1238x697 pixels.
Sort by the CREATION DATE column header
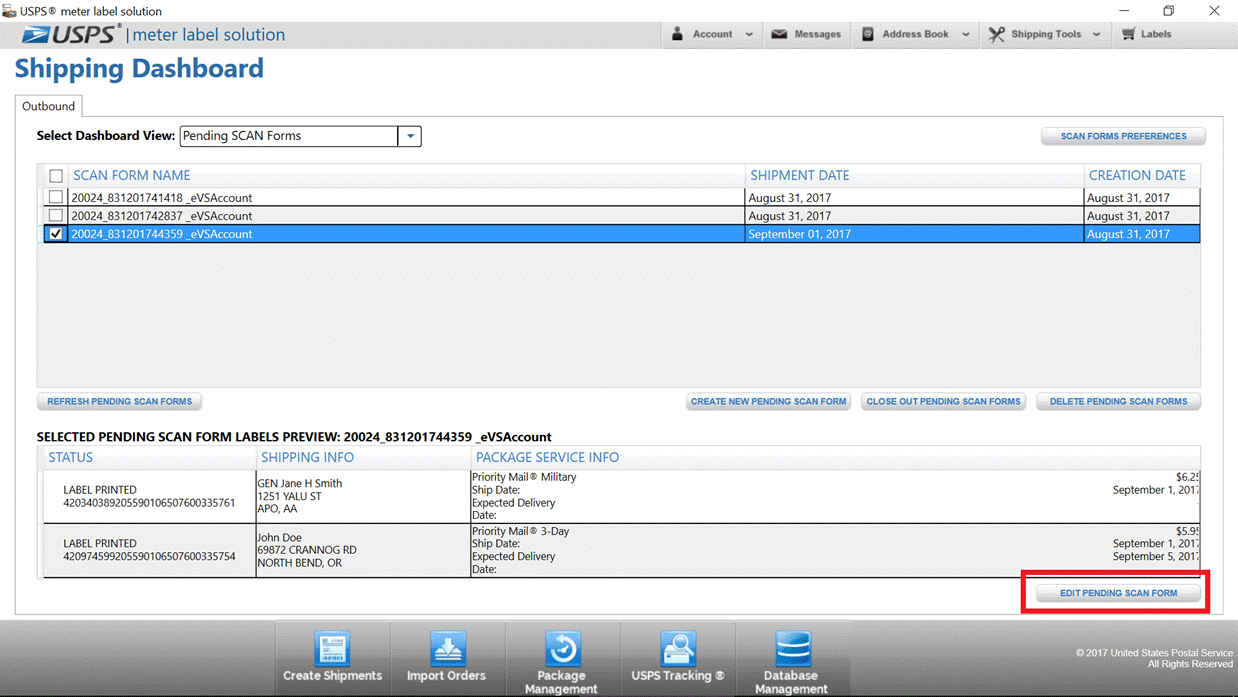point(1137,175)
